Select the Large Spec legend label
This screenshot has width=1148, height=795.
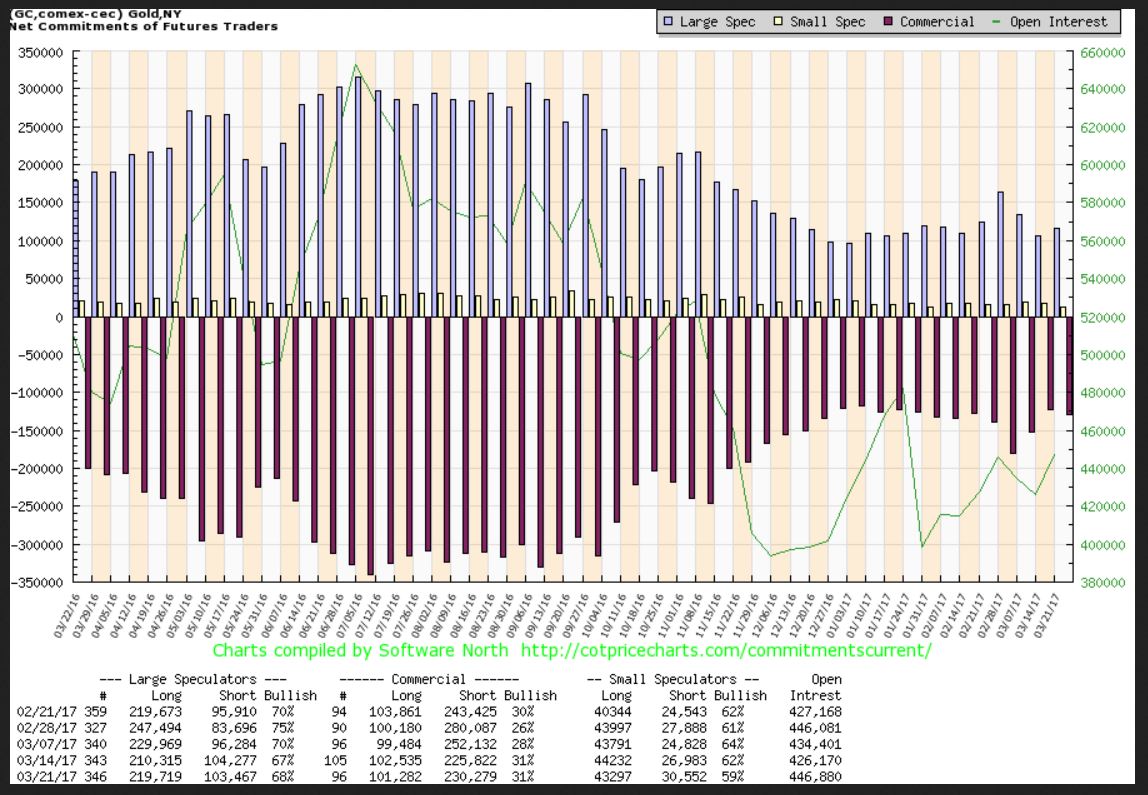[718, 21]
